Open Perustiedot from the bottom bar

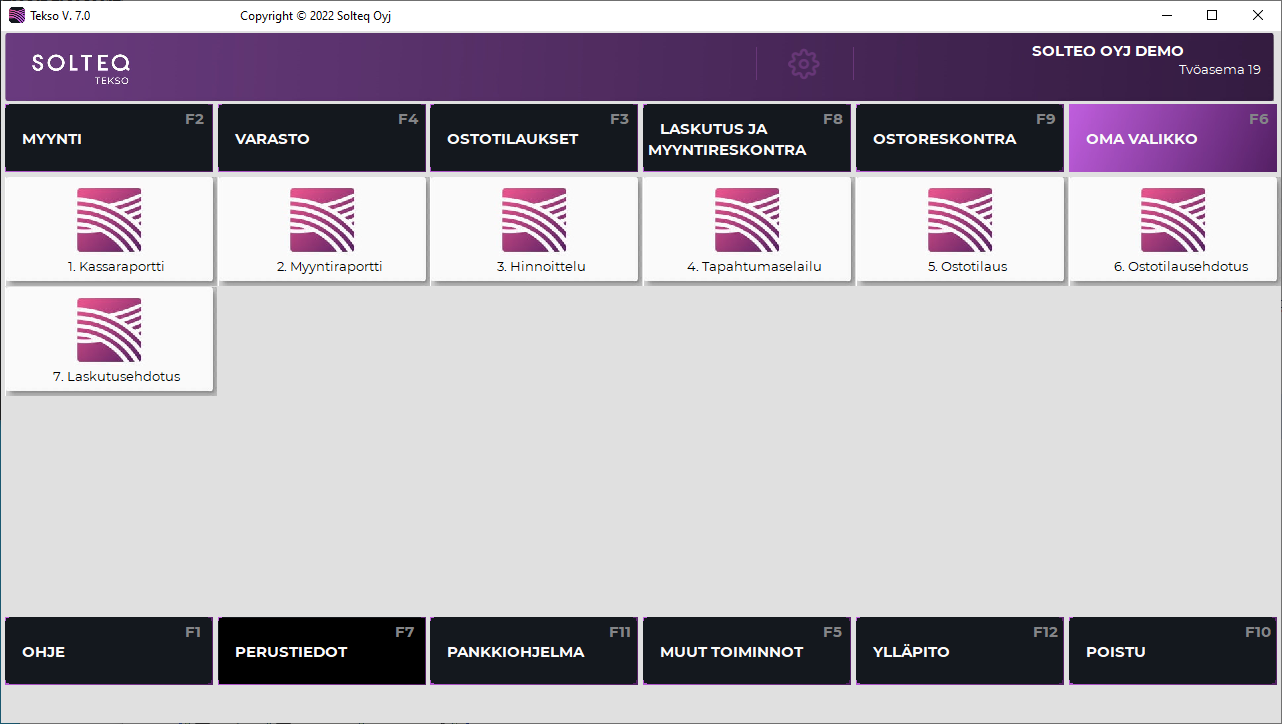pos(322,651)
